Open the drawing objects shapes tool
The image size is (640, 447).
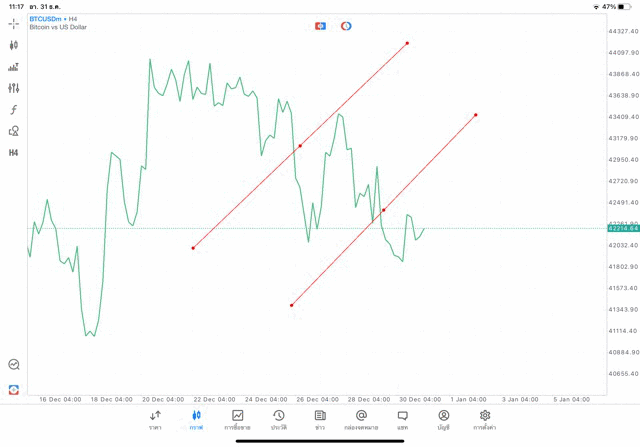coord(14,131)
